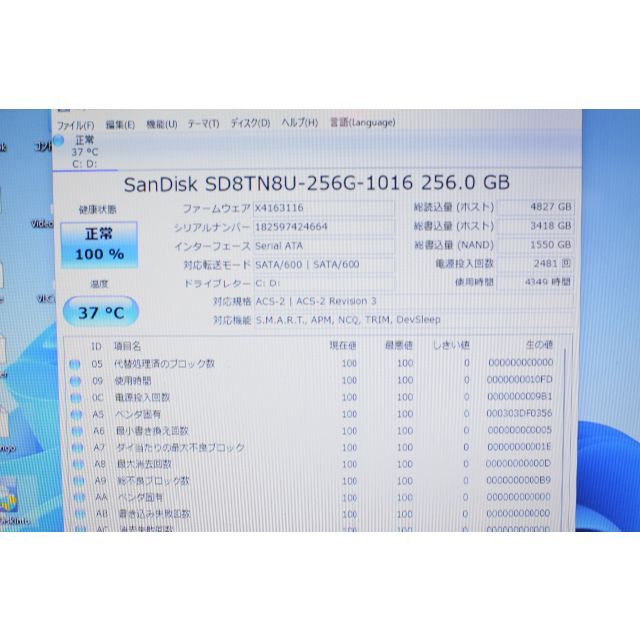The height and width of the screenshot is (640, 640).
Task: Click the status orb for attribute A7
Action: coord(78,448)
